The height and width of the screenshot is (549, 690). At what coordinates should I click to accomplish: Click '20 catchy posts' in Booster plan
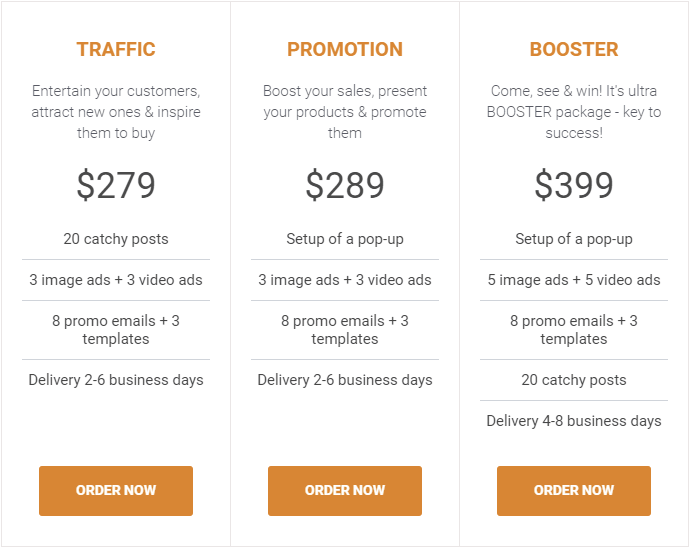tap(574, 380)
